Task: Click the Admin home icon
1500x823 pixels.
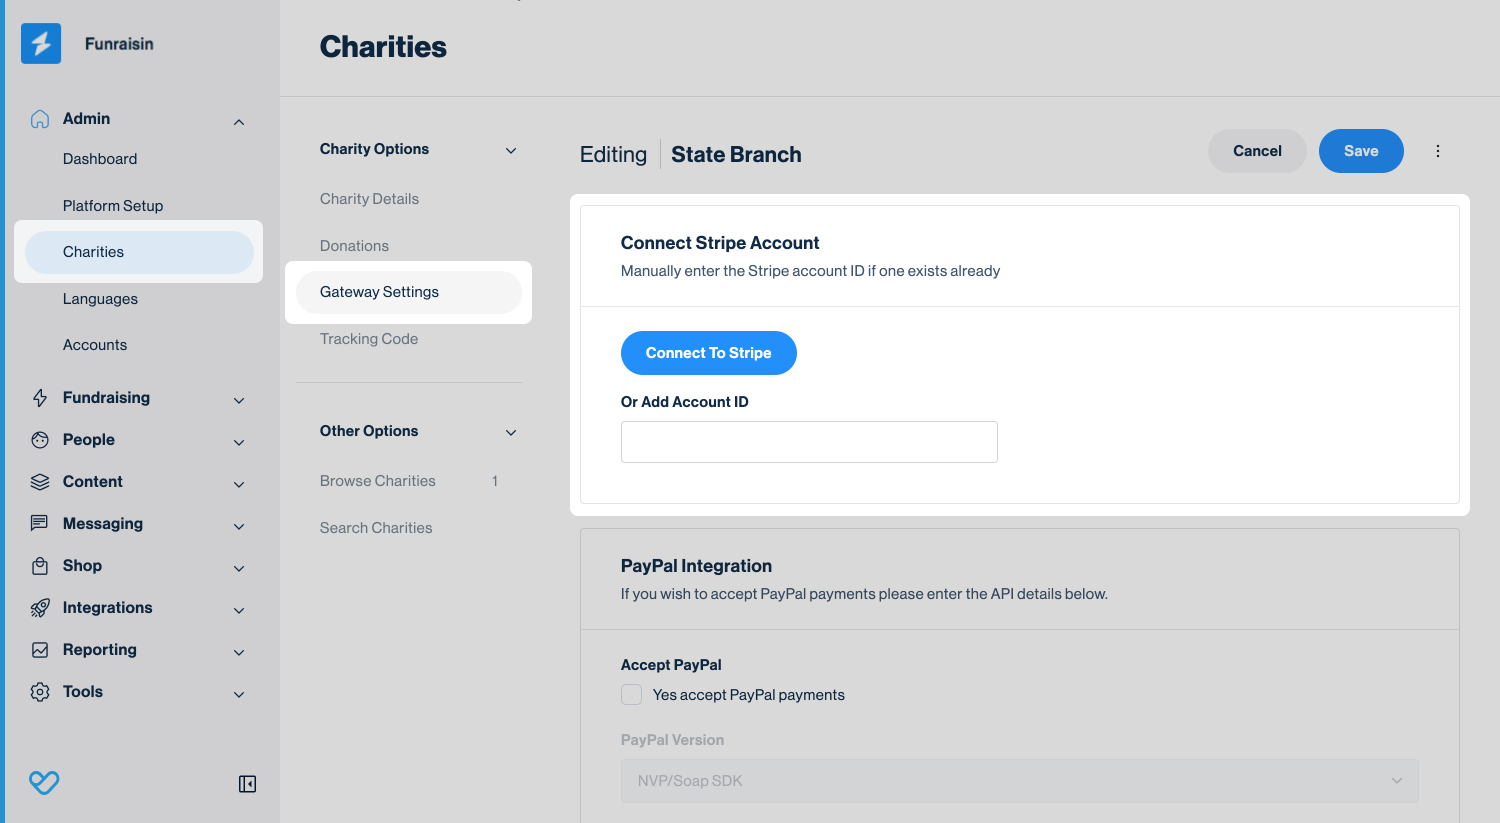Action: tap(40, 119)
